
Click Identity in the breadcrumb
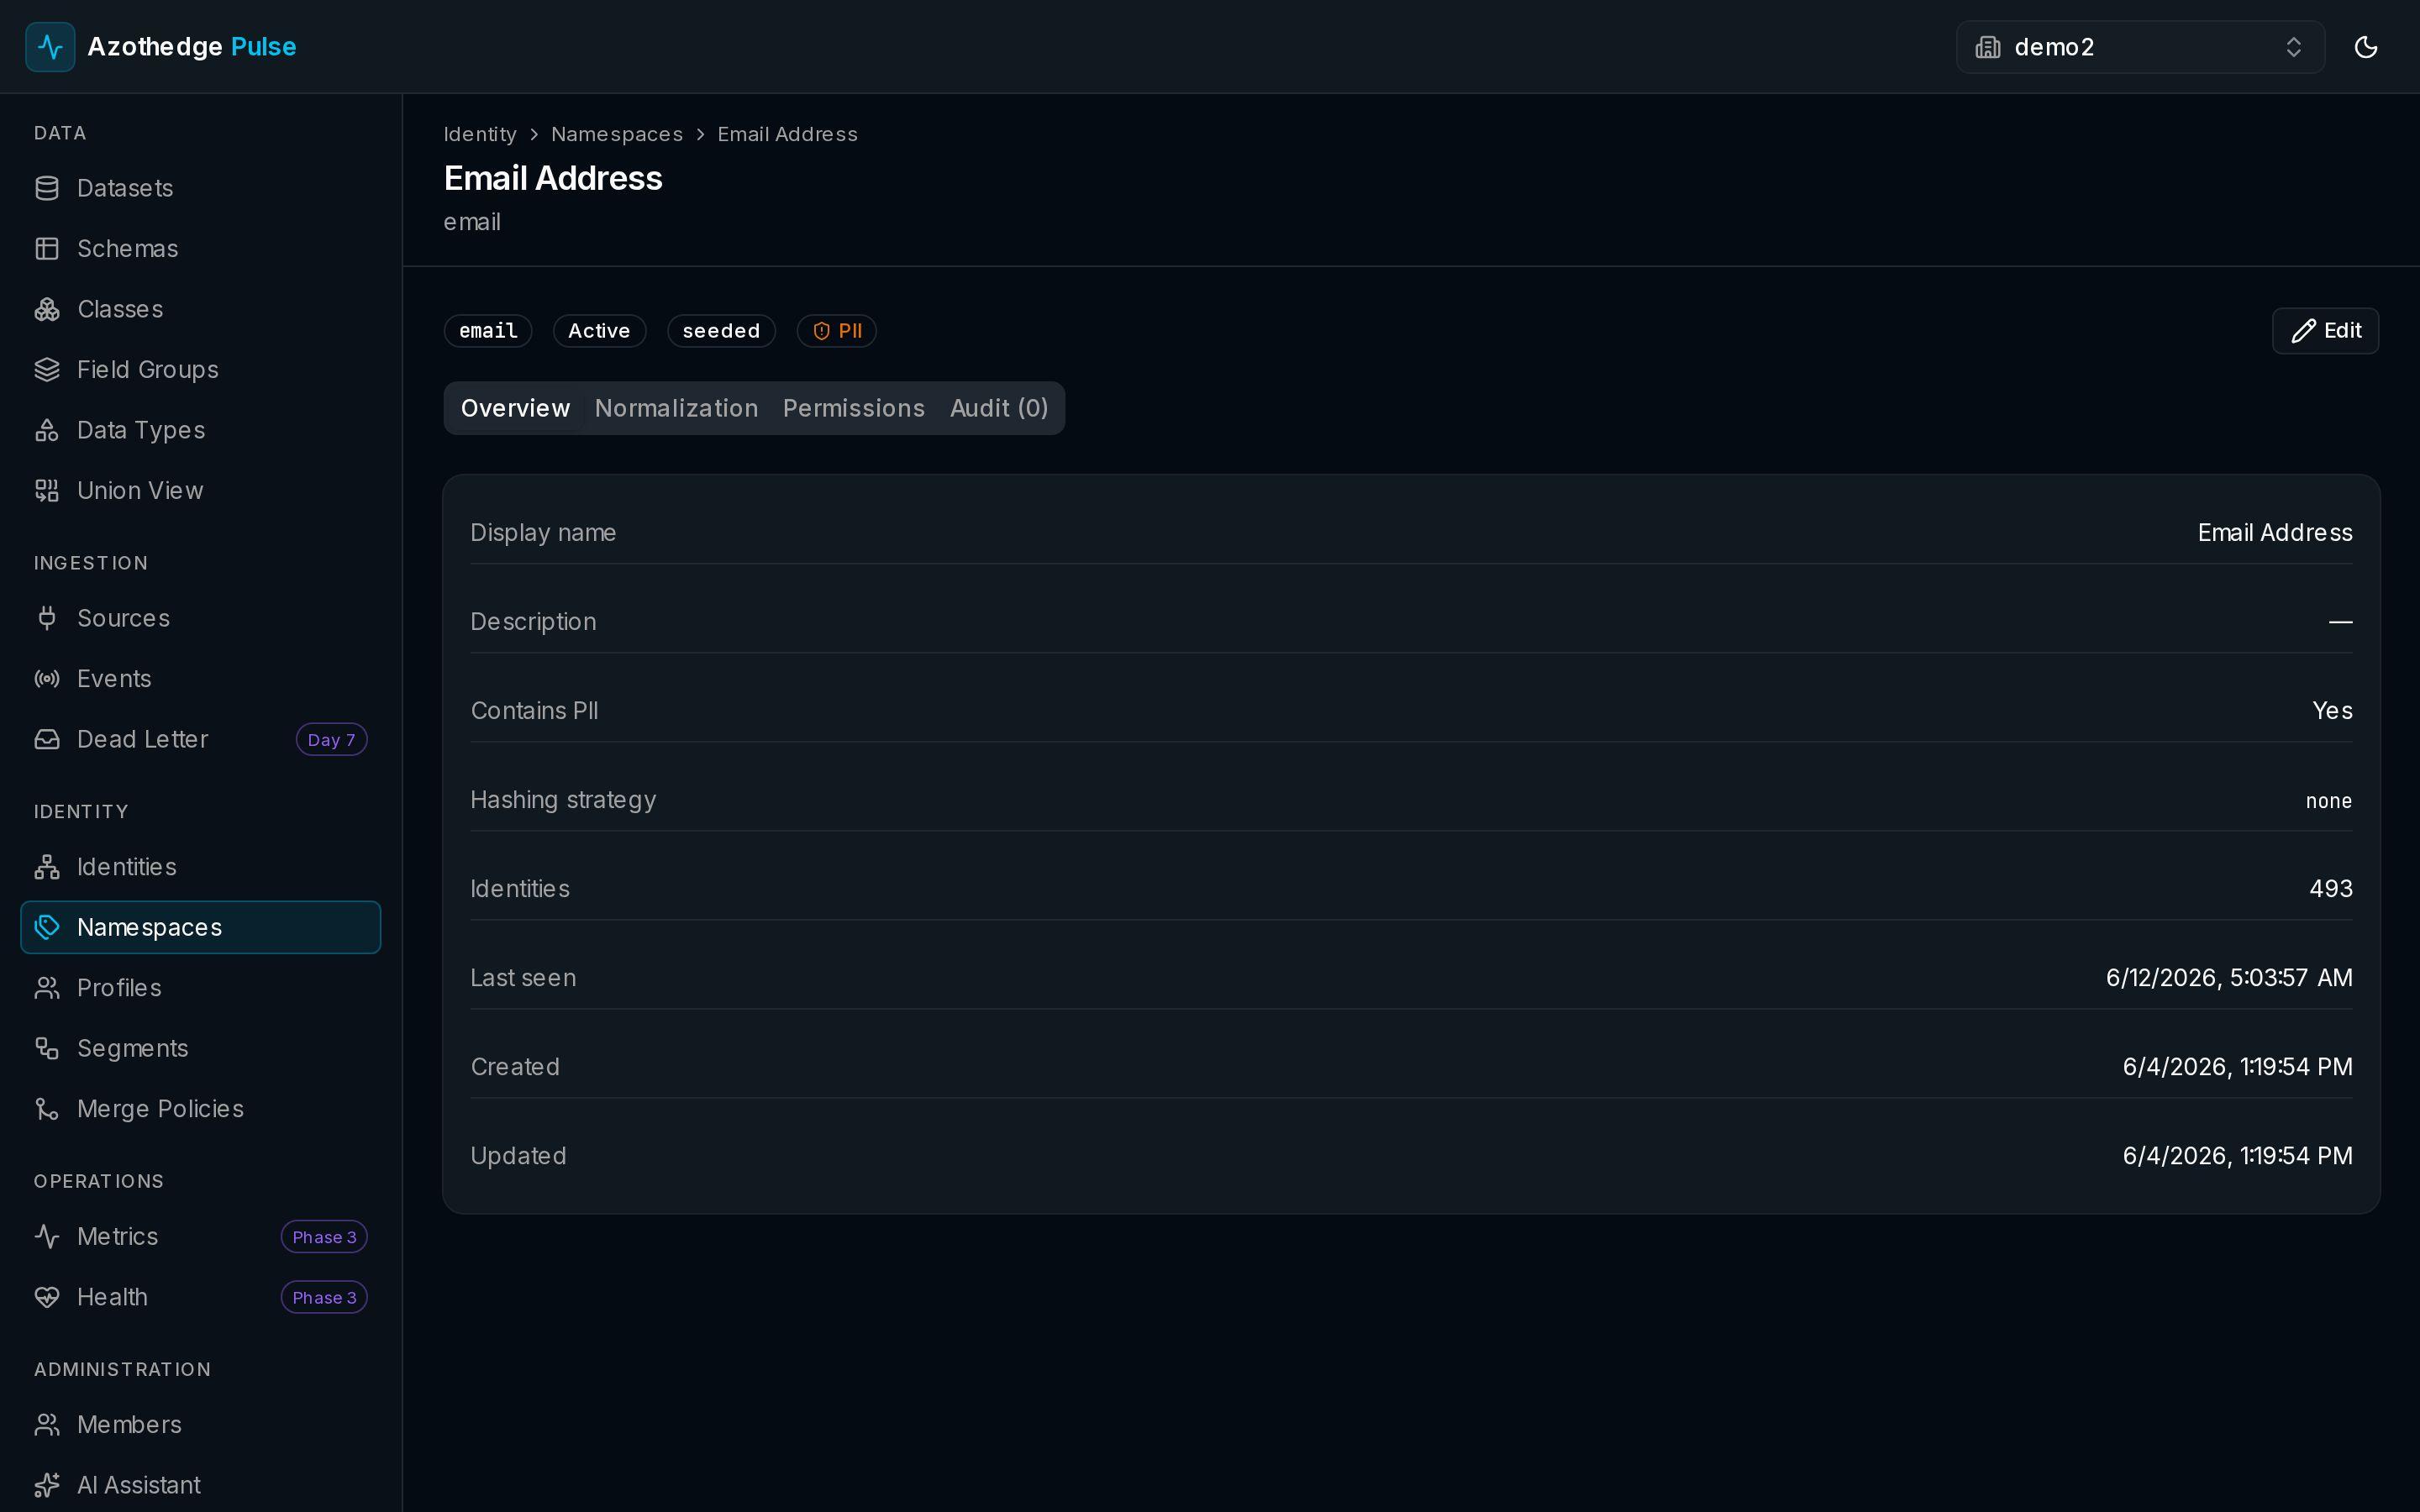pos(480,134)
